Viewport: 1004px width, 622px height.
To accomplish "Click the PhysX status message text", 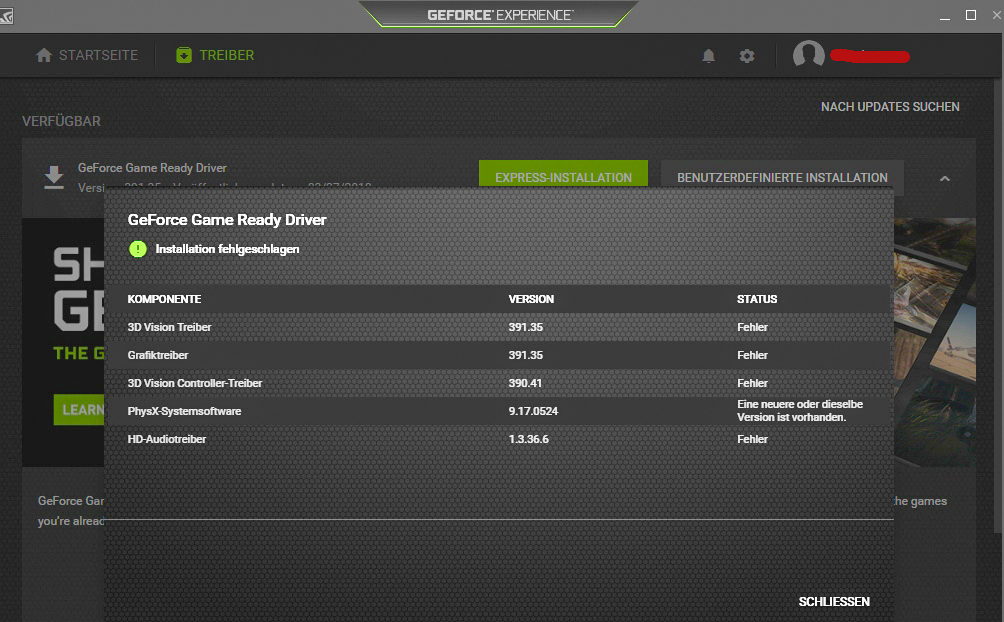I will coord(800,411).
